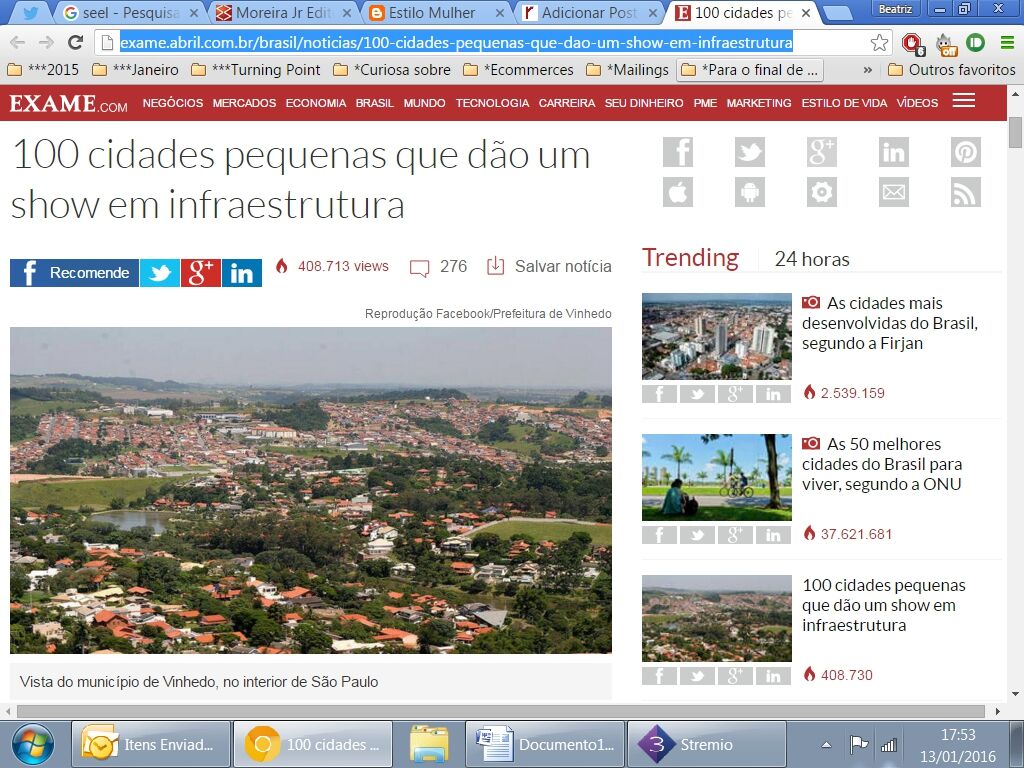
Task: Click the gray RSS feed icon
Action: [x=966, y=192]
